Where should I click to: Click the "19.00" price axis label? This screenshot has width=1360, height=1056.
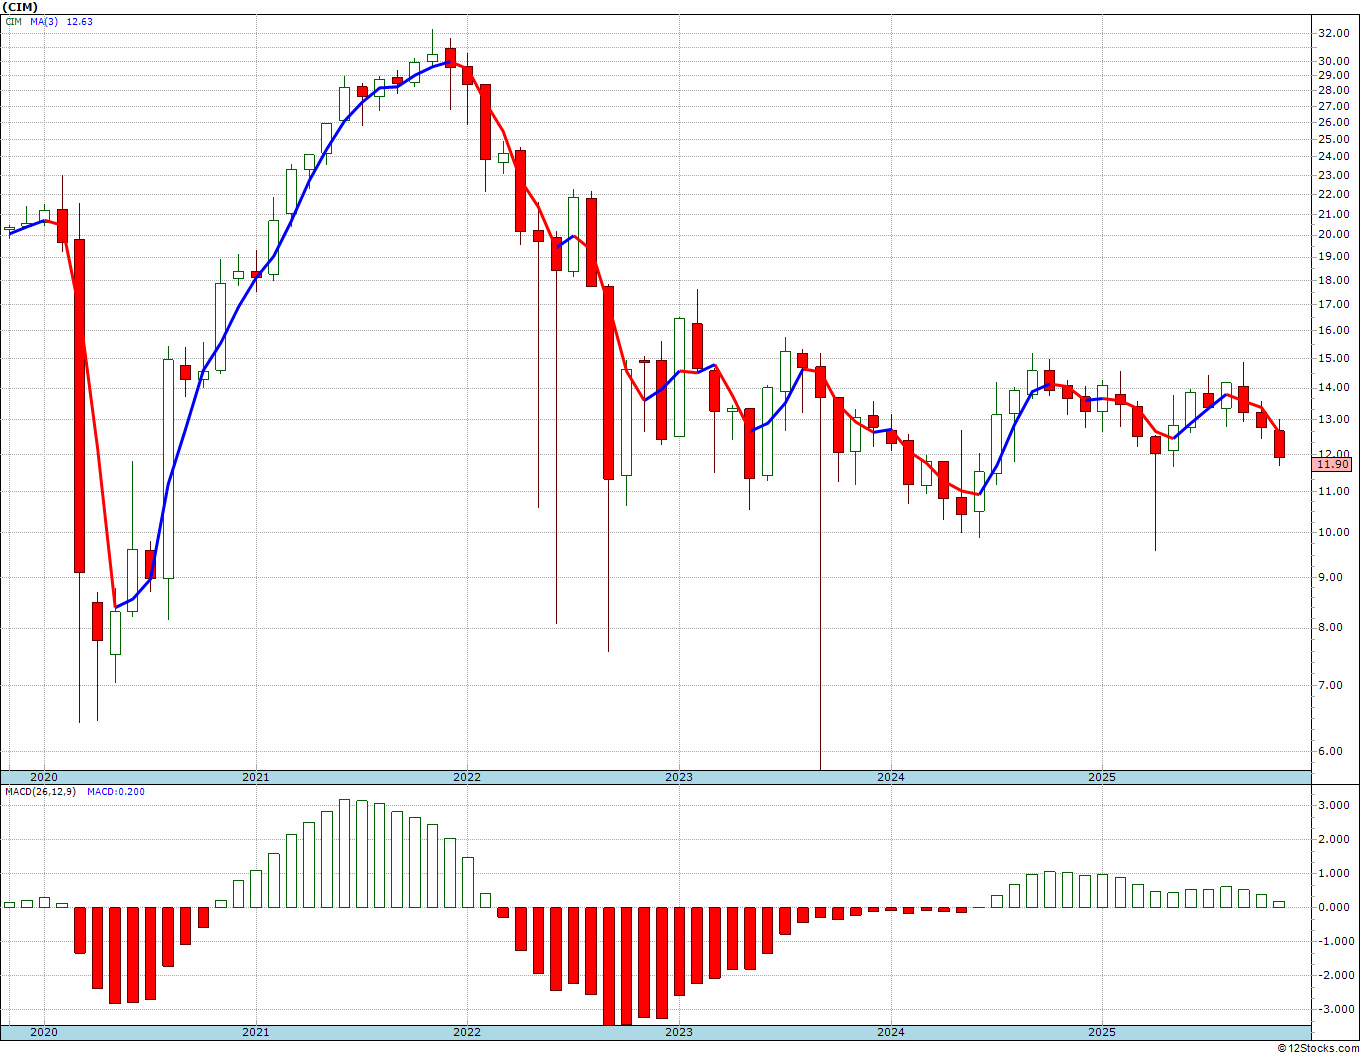tap(1333, 256)
